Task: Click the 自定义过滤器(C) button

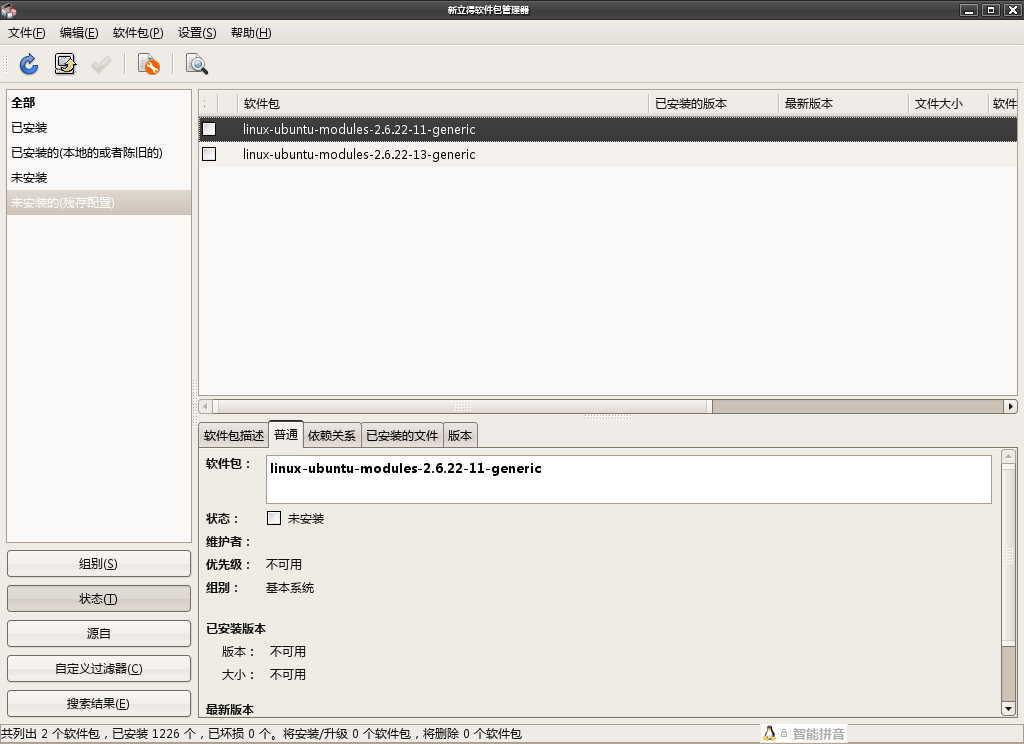Action: click(x=99, y=668)
